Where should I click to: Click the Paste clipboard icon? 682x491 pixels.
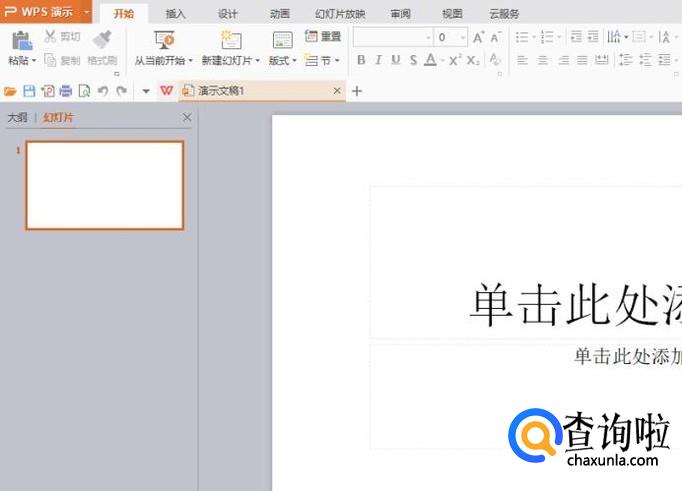[x=22, y=41]
